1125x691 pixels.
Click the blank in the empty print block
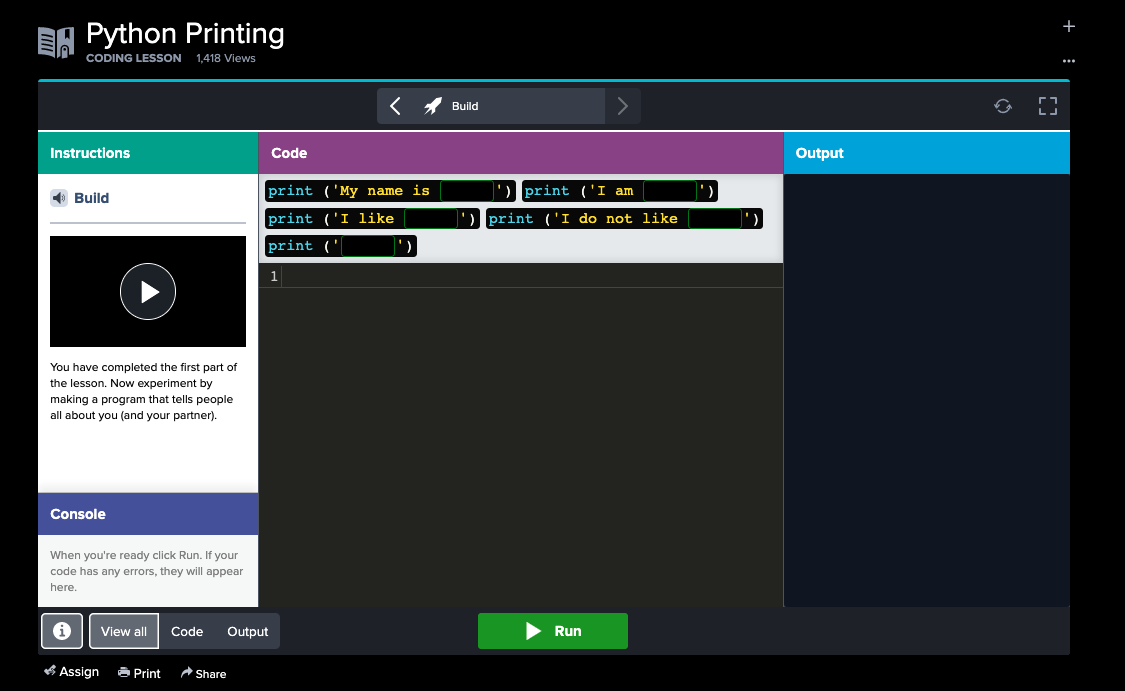(x=368, y=246)
